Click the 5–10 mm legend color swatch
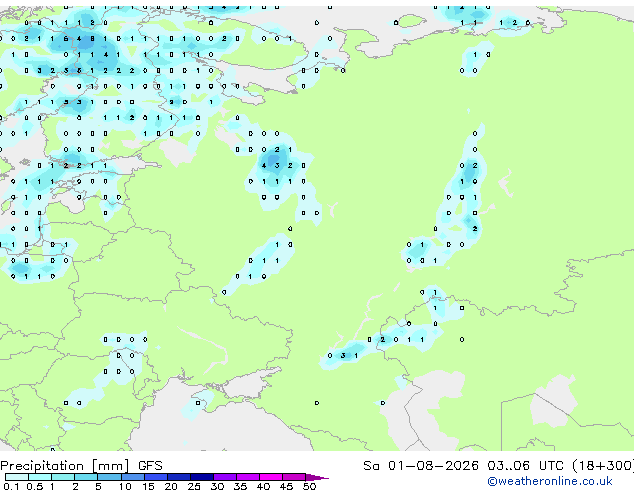634x490 pixels. 109,477
